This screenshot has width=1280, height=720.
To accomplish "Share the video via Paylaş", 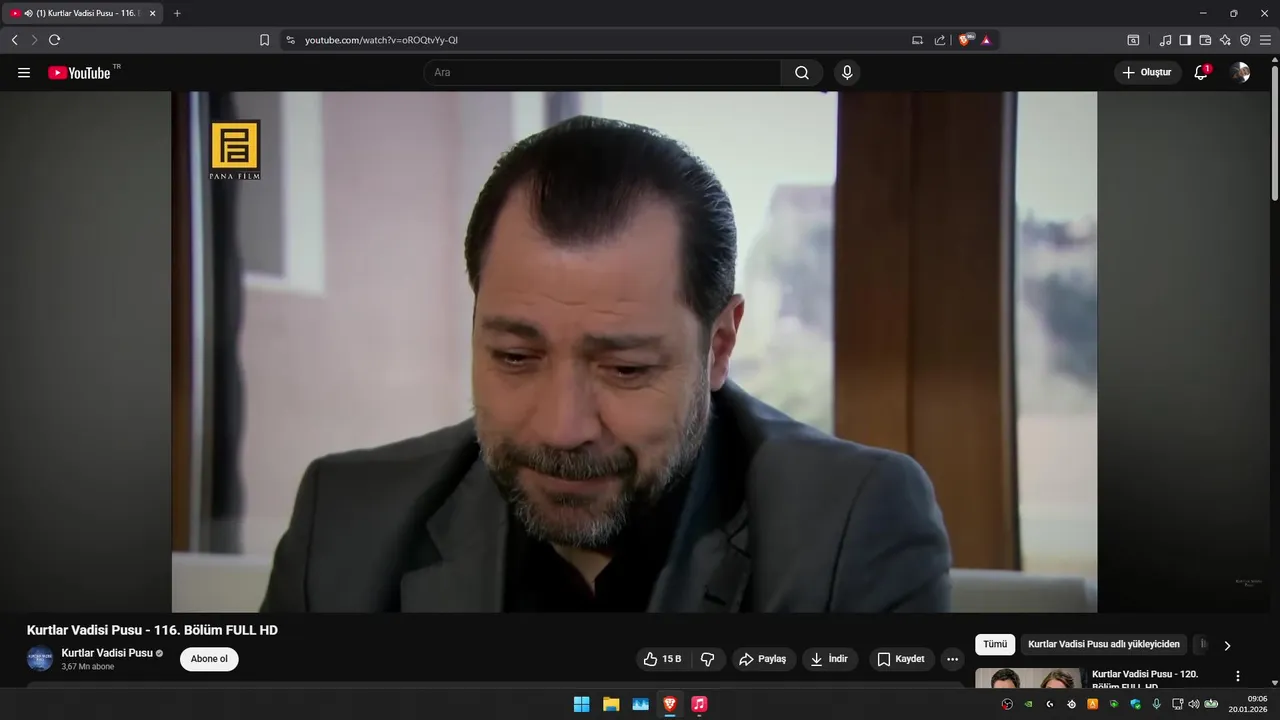I will tap(763, 659).
